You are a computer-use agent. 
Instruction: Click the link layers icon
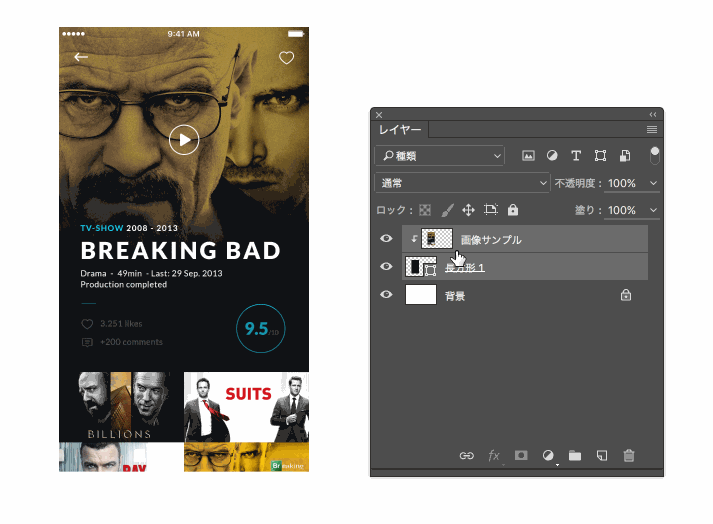(x=467, y=455)
